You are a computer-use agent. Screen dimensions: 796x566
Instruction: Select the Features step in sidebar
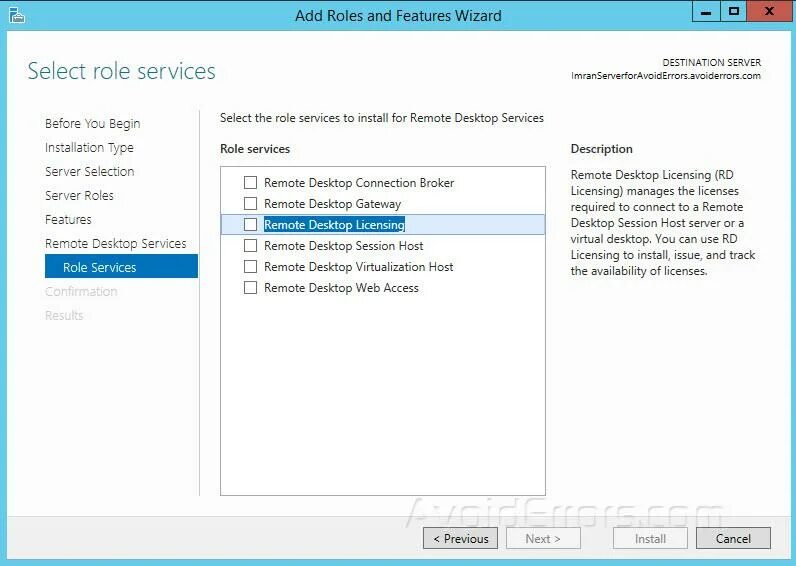click(68, 219)
